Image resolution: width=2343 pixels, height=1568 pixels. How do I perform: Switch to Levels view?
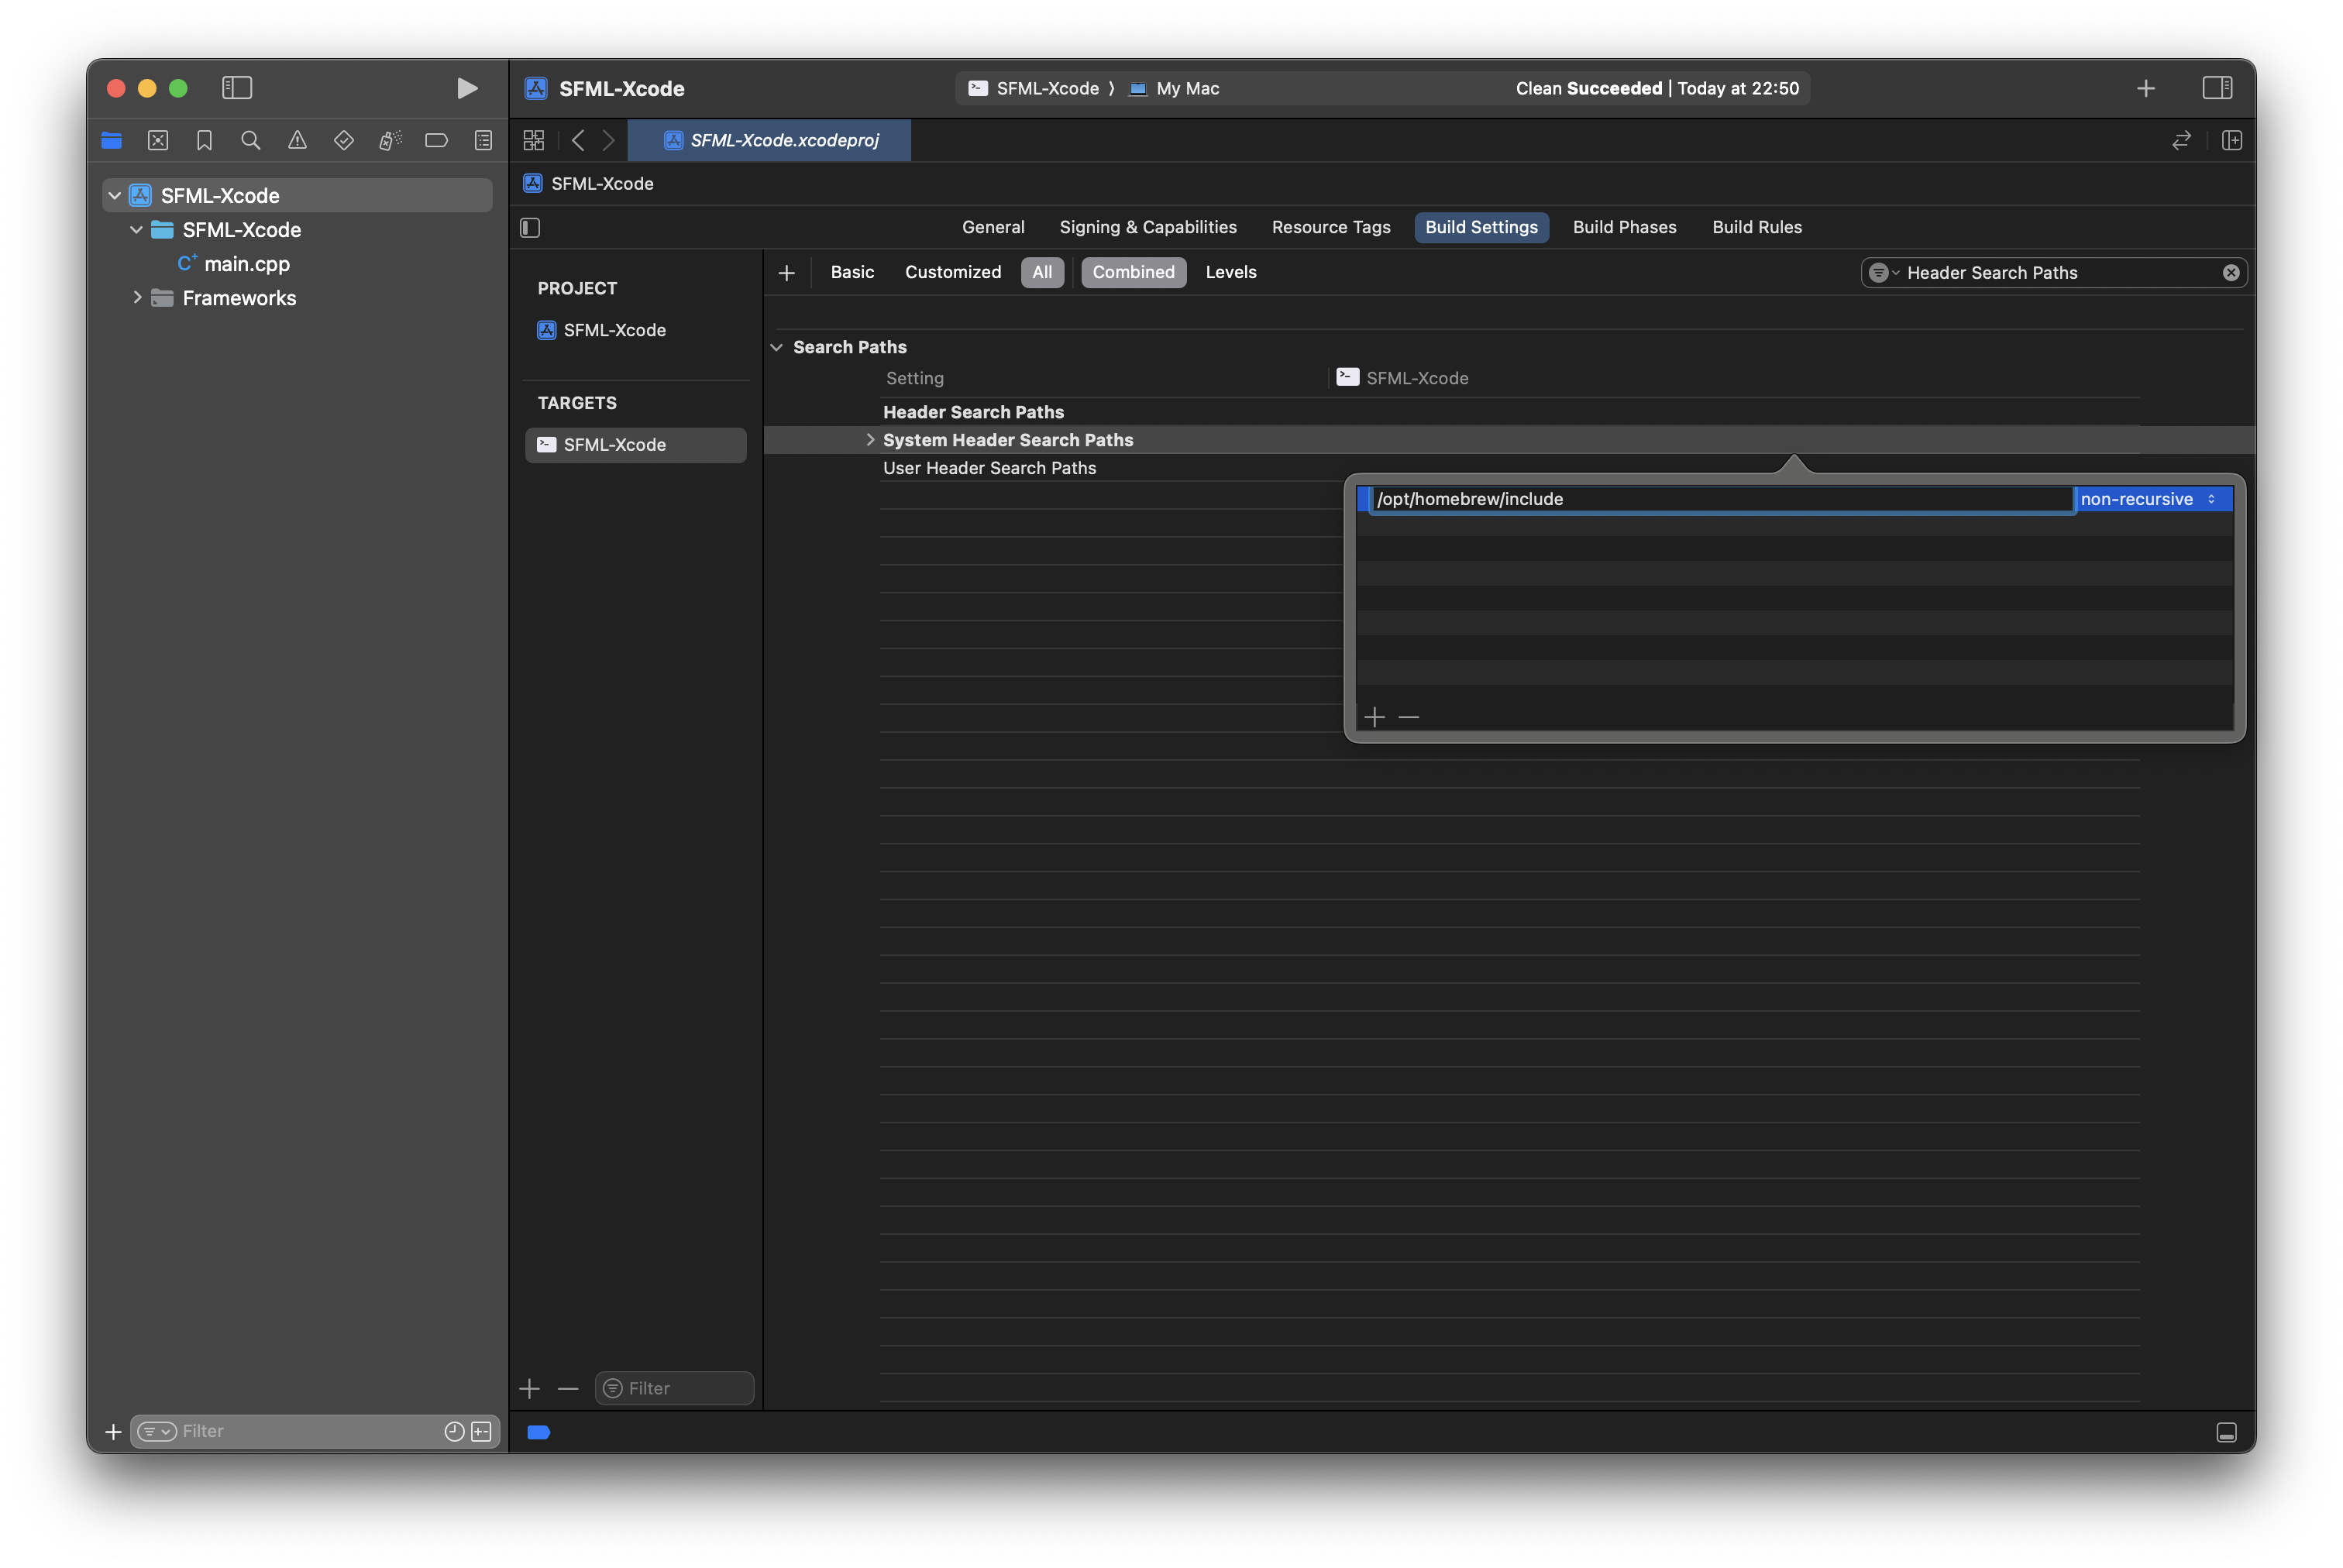(x=1231, y=272)
